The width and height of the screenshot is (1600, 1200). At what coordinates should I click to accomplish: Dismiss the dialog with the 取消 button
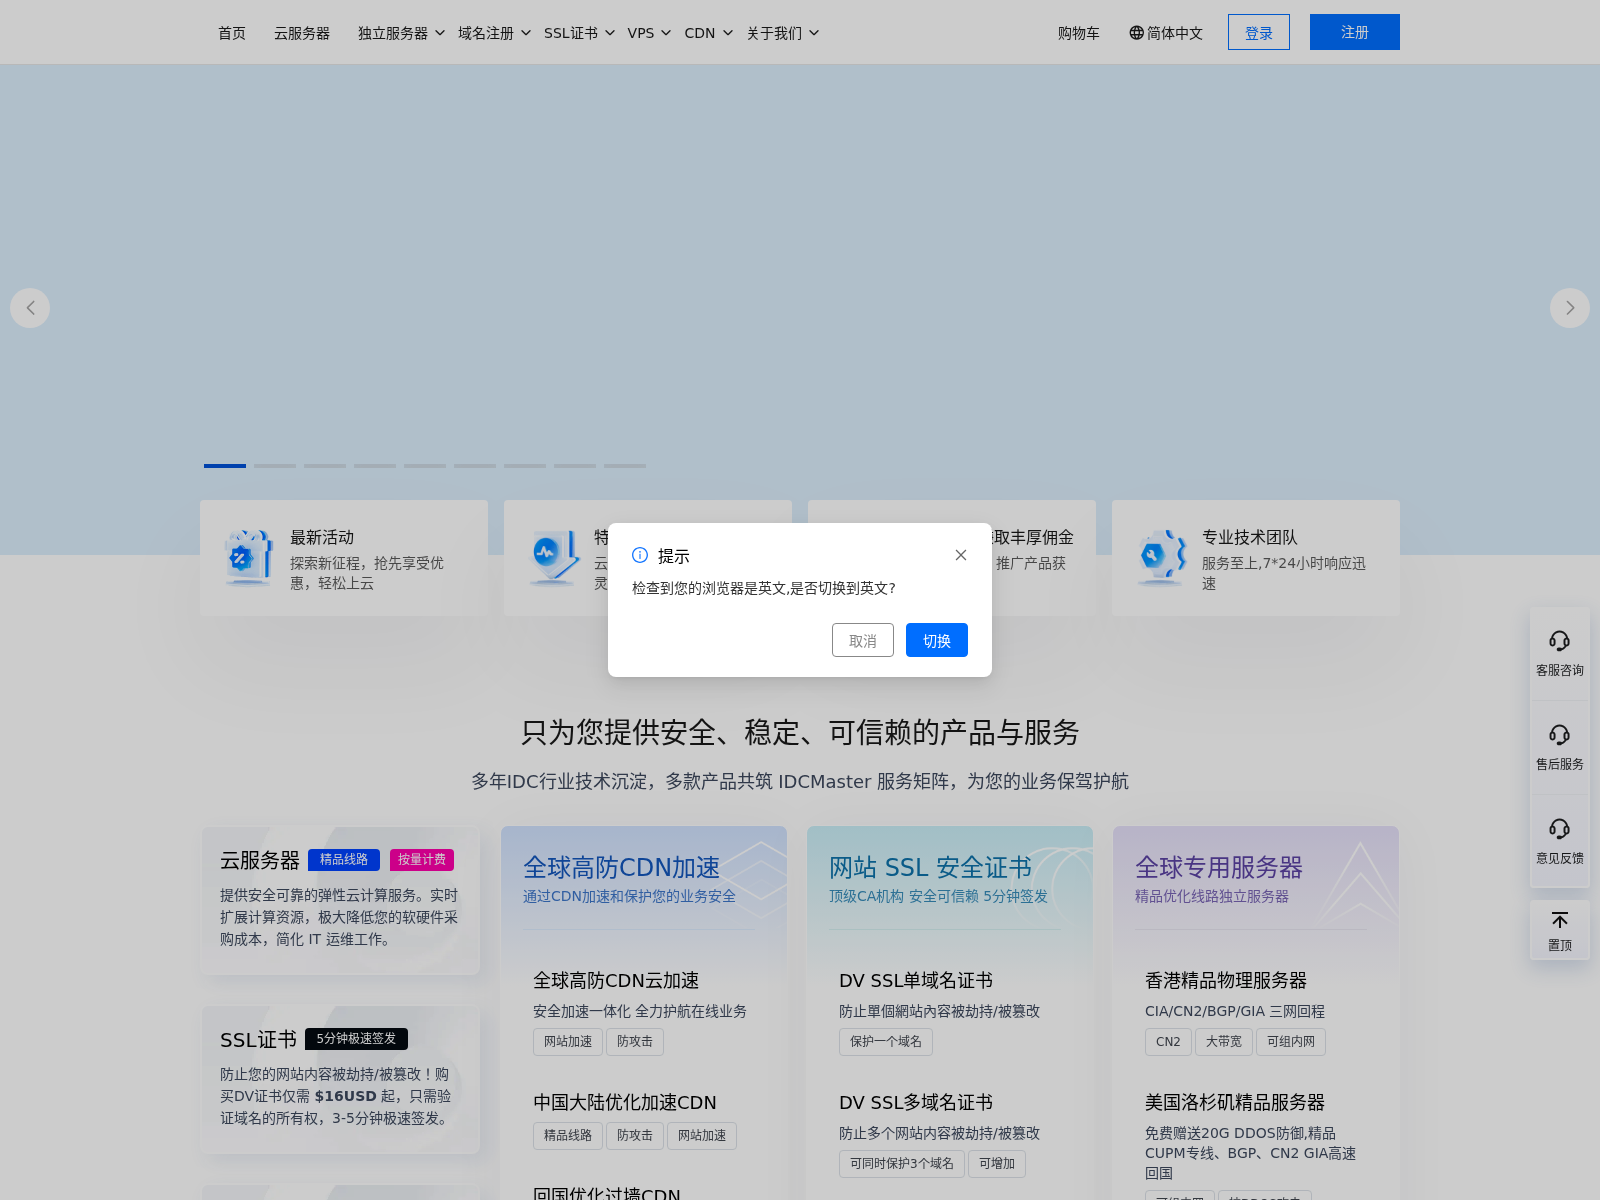[x=862, y=640]
